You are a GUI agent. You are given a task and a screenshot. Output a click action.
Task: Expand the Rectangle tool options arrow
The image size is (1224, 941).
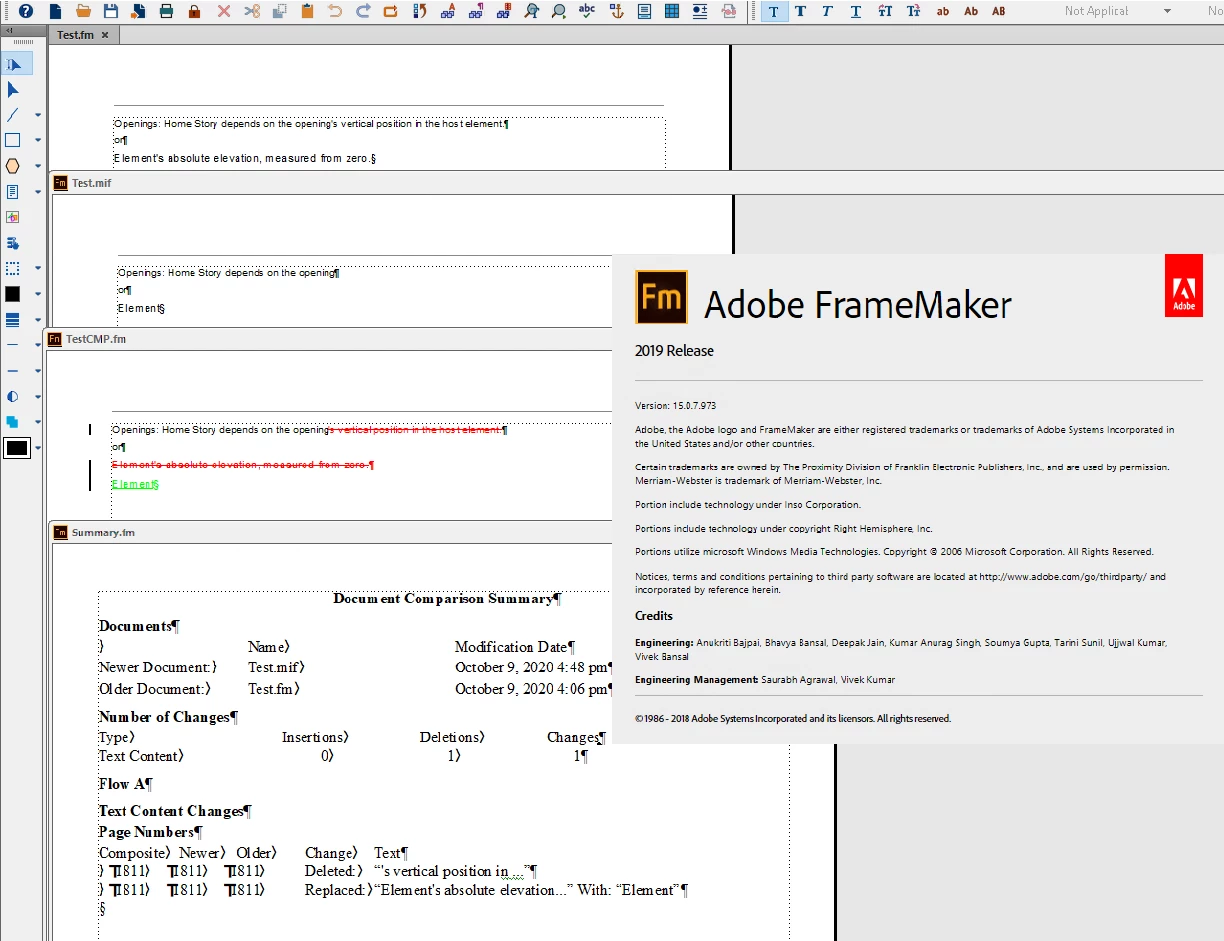tap(38, 141)
